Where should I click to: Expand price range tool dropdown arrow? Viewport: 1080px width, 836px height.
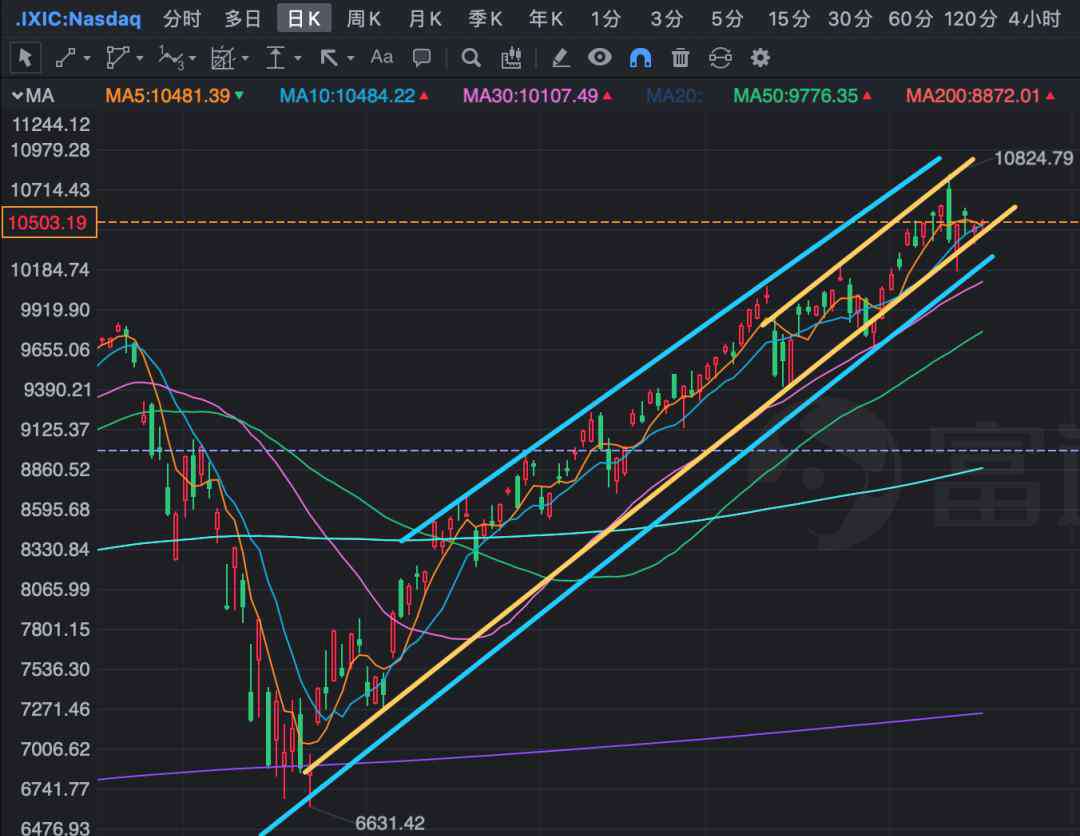(298, 59)
